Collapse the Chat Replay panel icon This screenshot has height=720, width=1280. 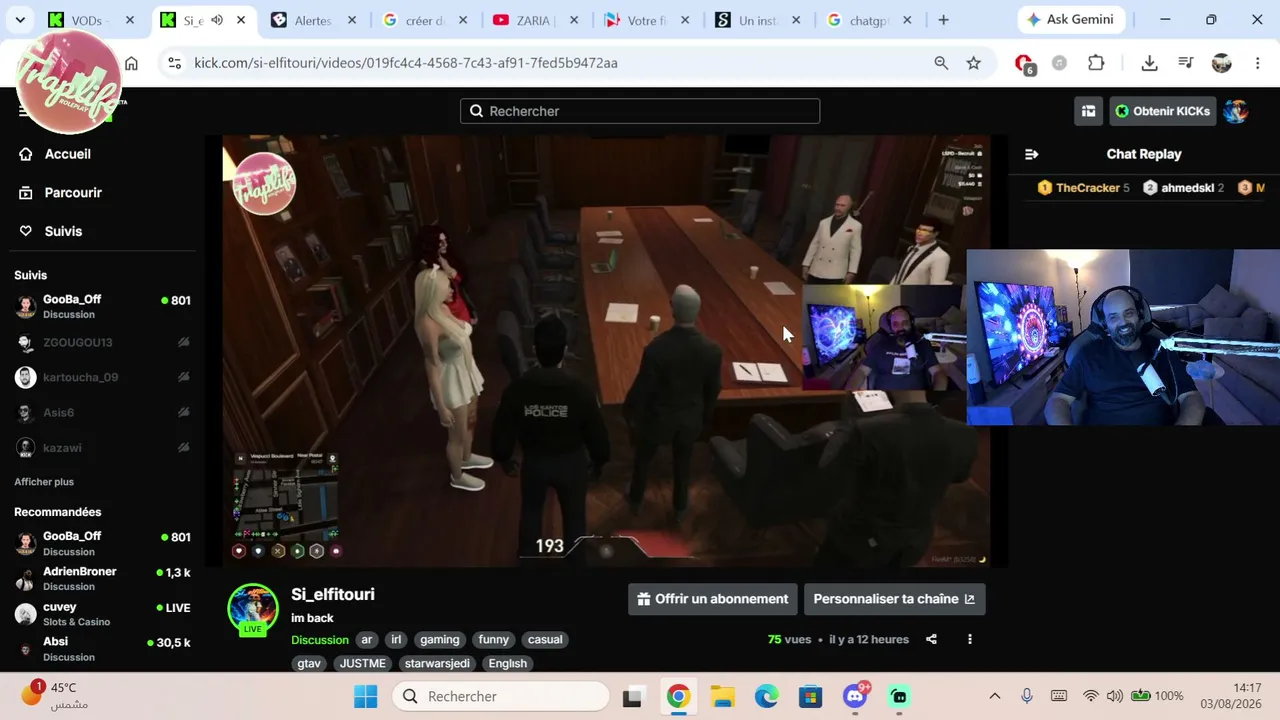click(x=1031, y=154)
